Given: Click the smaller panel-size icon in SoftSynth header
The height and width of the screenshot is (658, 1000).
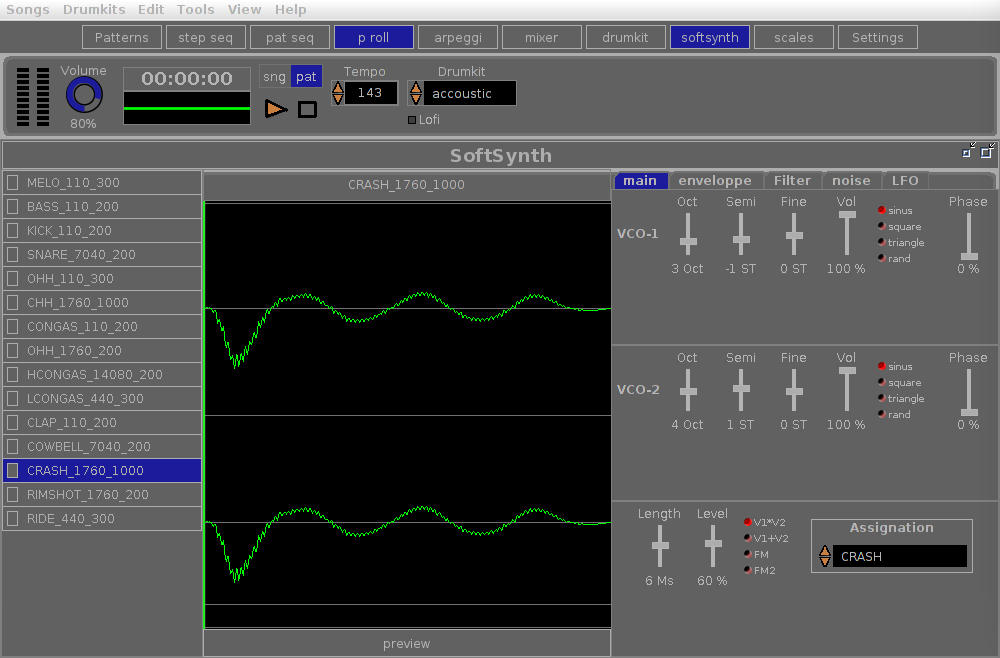Looking at the screenshot, I should coord(968,150).
